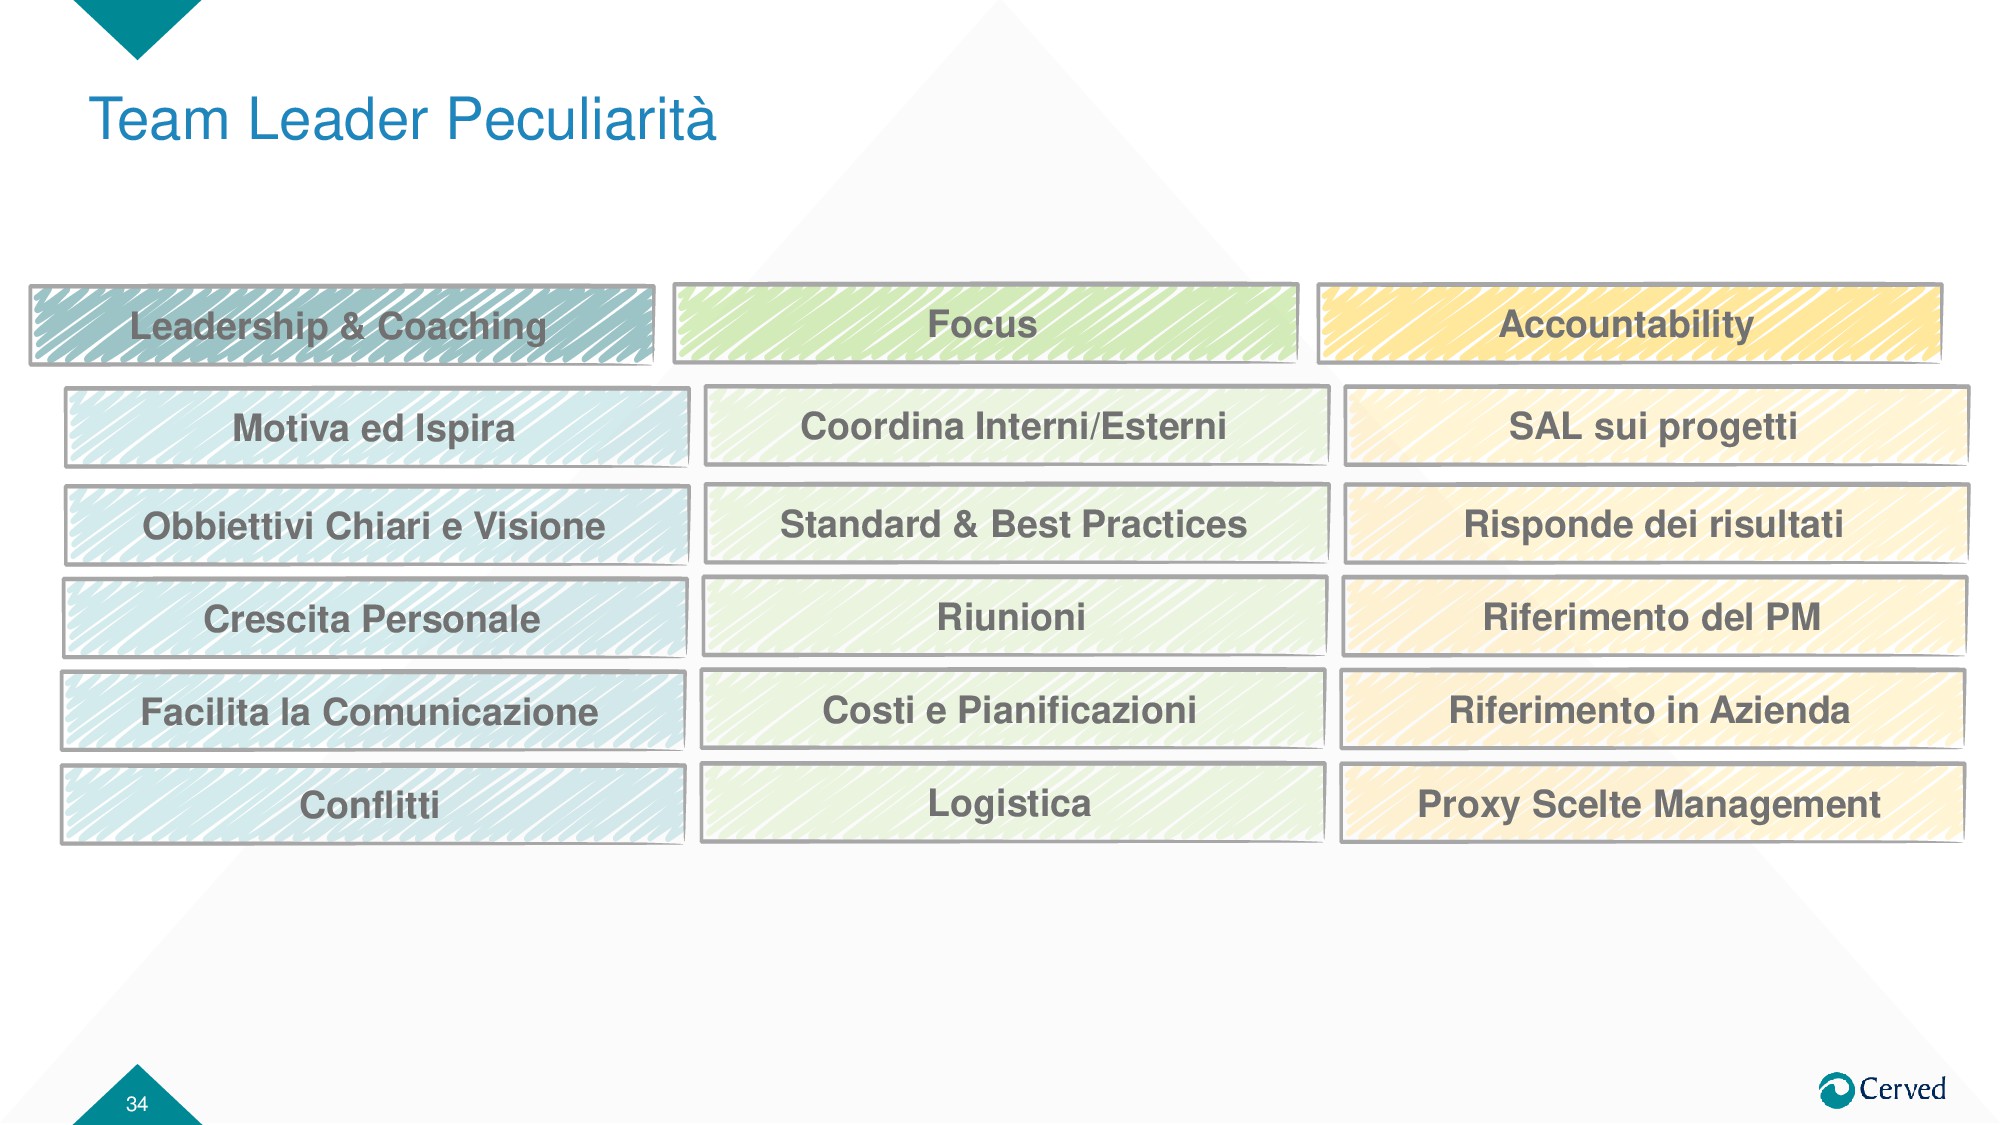Image resolution: width=2000 pixels, height=1125 pixels.
Task: Click the Facilita la Comunicazione box
Action: (372, 712)
